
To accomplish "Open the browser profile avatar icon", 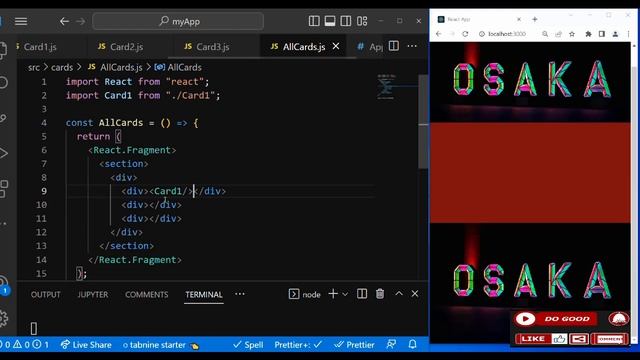I will coord(615,34).
